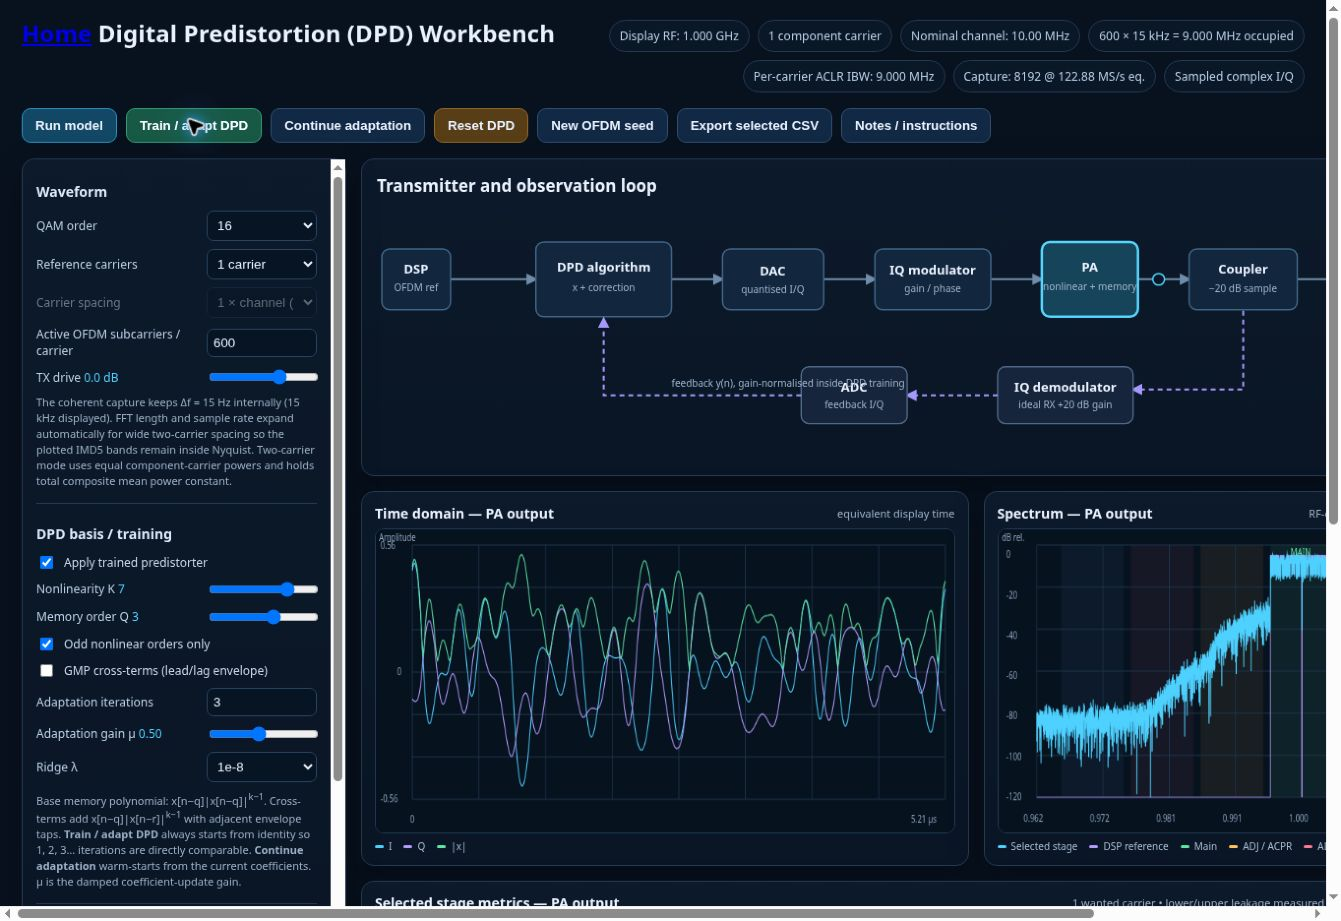Click Continue adaptation button
Screen dimensions: 1341x921
click(347, 125)
